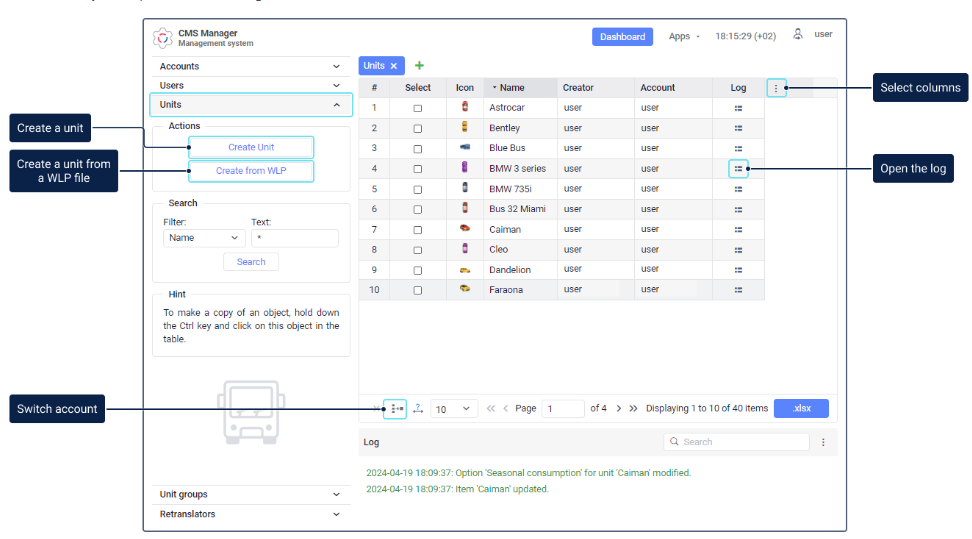
Task: Open the log for Blue Bus
Action: tap(738, 149)
